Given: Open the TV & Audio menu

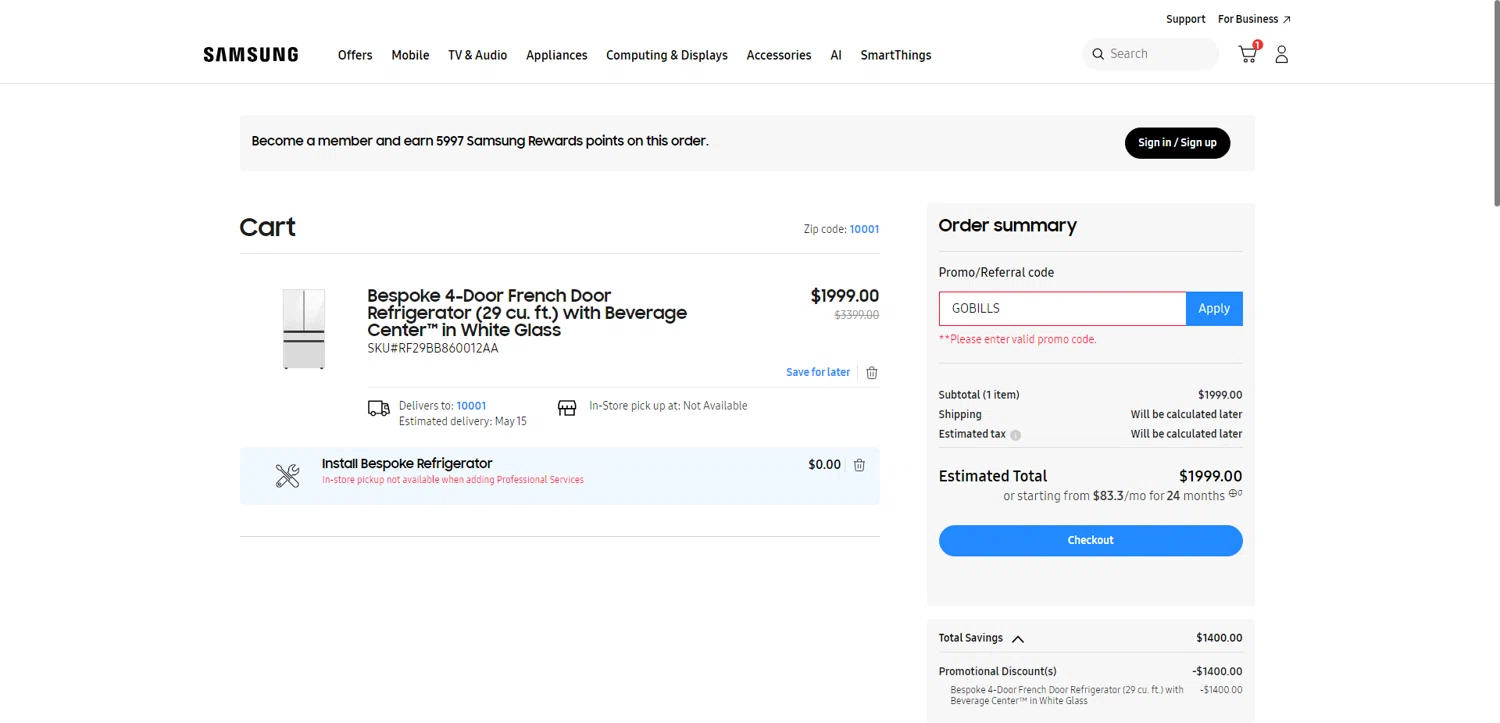Looking at the screenshot, I should coord(478,55).
